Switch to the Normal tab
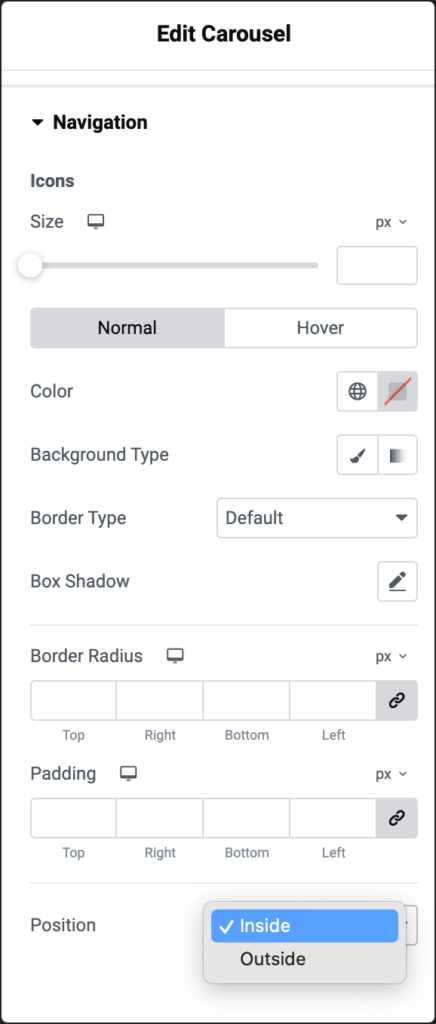Viewport: 436px width, 1024px height. (x=127, y=328)
